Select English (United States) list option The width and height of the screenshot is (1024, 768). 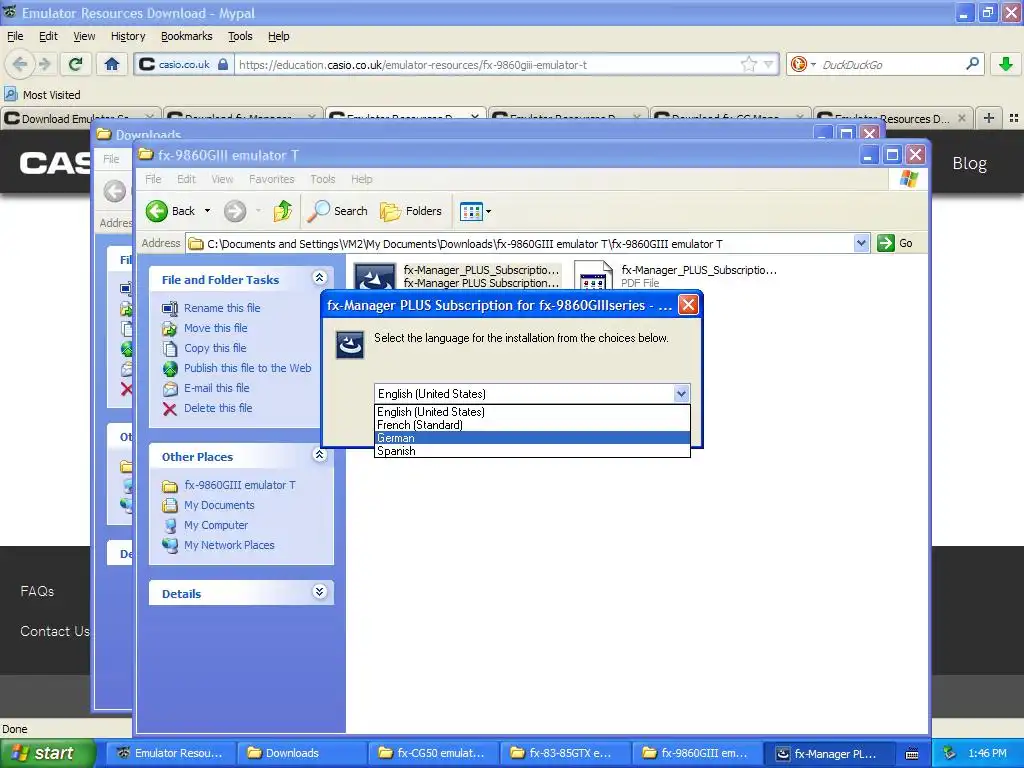(x=532, y=411)
